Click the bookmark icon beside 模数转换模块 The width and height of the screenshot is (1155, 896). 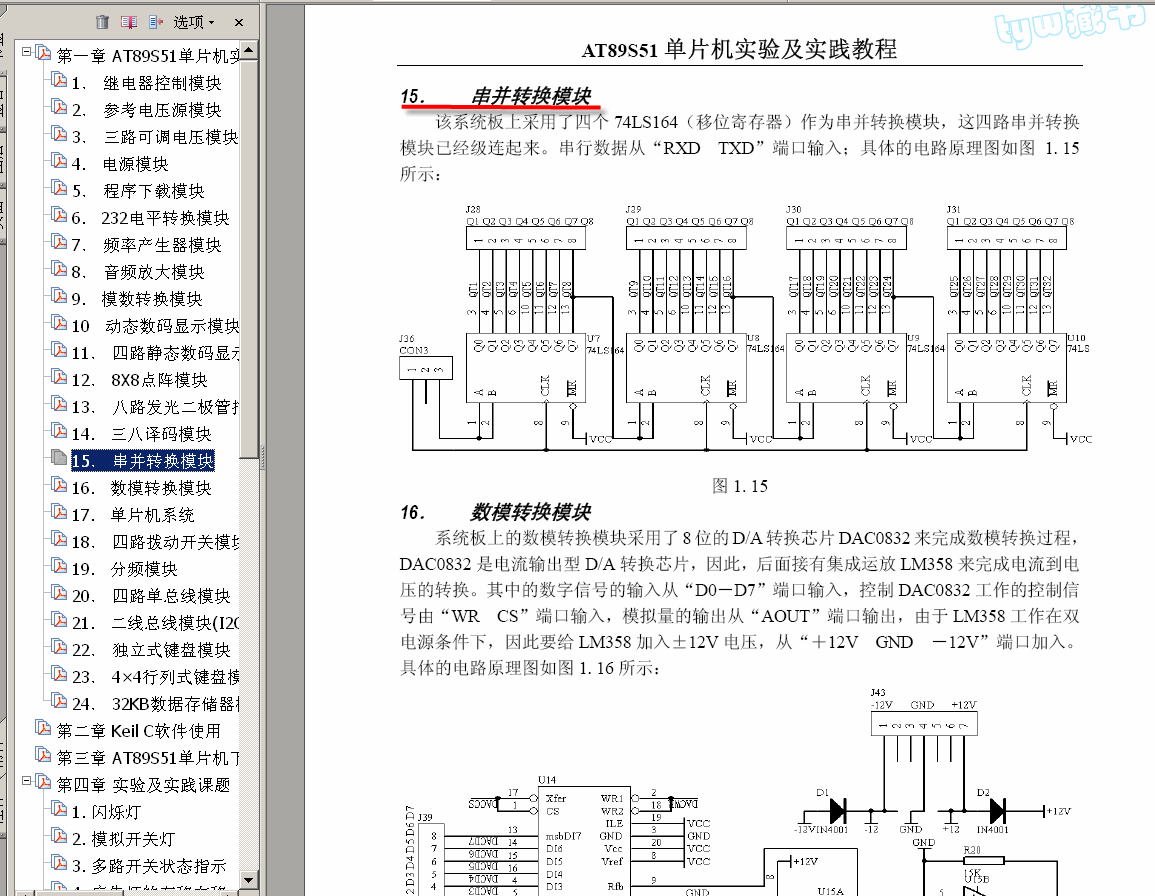pos(59,296)
